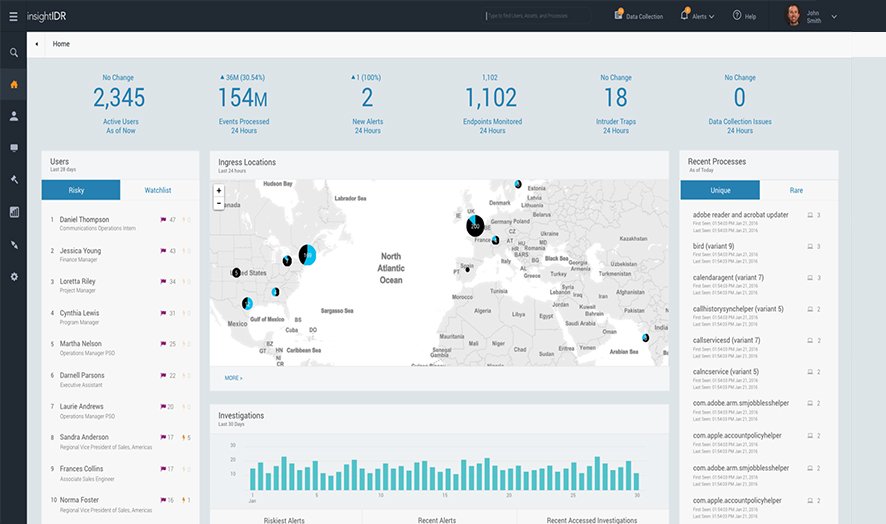Open the monitor assets icon in sidebar

[13, 148]
